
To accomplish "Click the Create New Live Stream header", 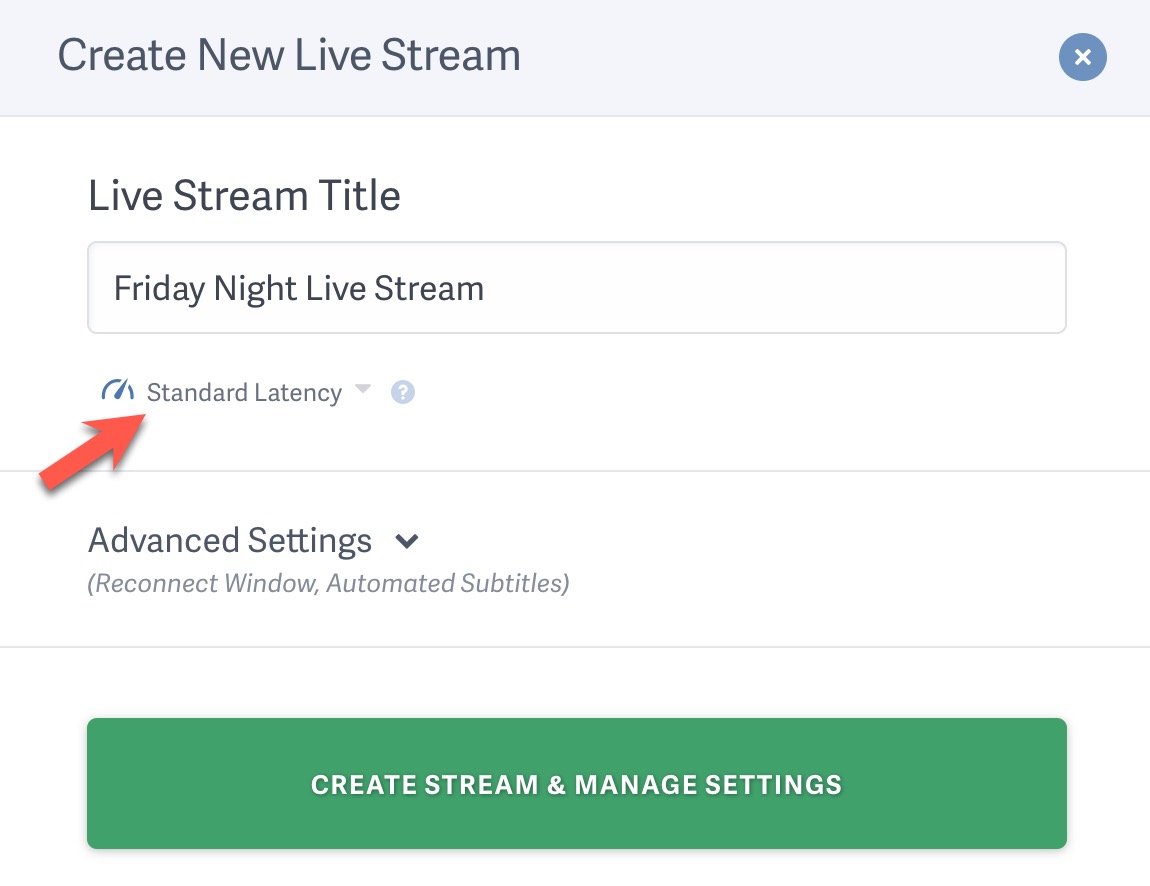I will pyautogui.click(x=289, y=56).
